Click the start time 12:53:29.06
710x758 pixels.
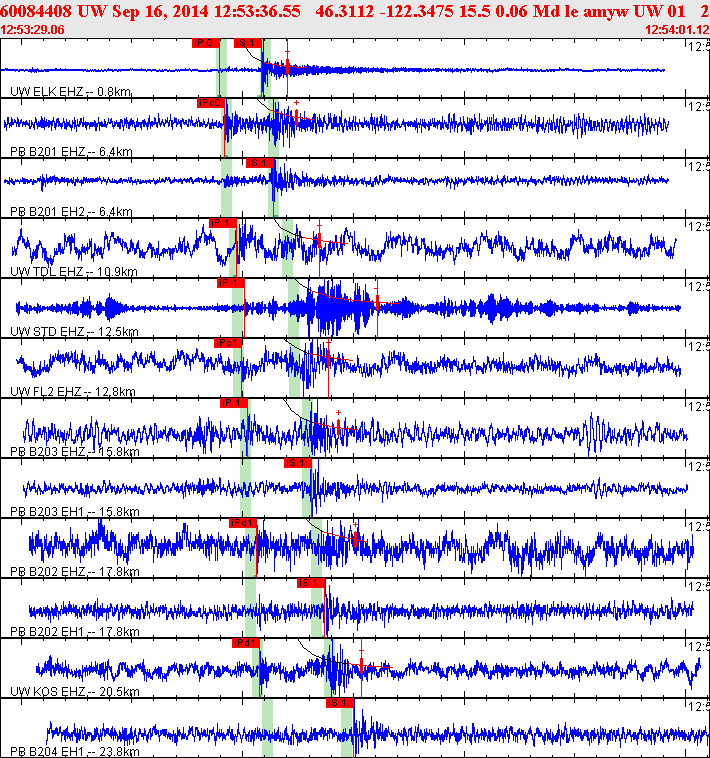tap(32, 30)
